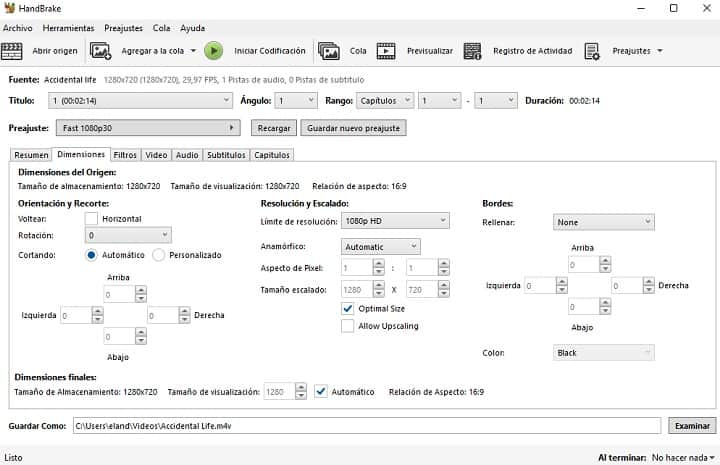Image resolution: width=720 pixels, height=465 pixels.
Task: Switch to the Resumen tab
Action: 31,155
